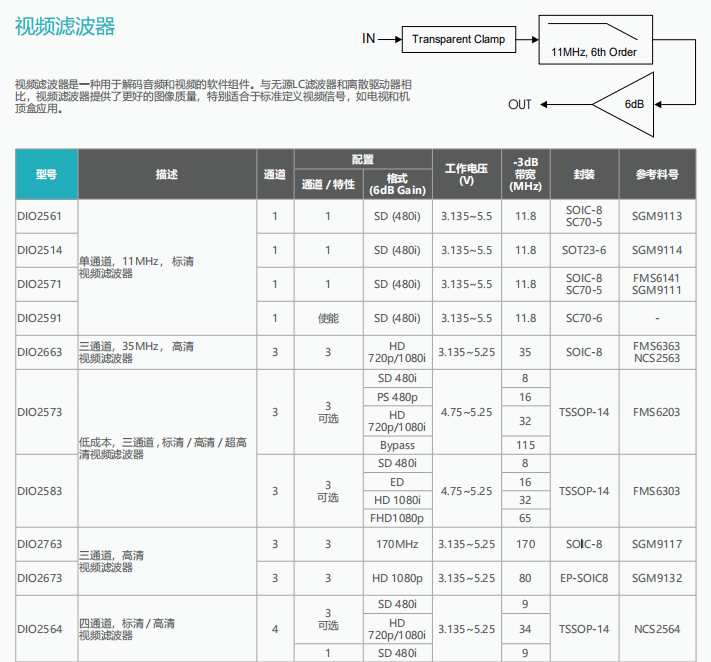Click the DIO2763 model number
The width and height of the screenshot is (711, 662).
point(40,544)
